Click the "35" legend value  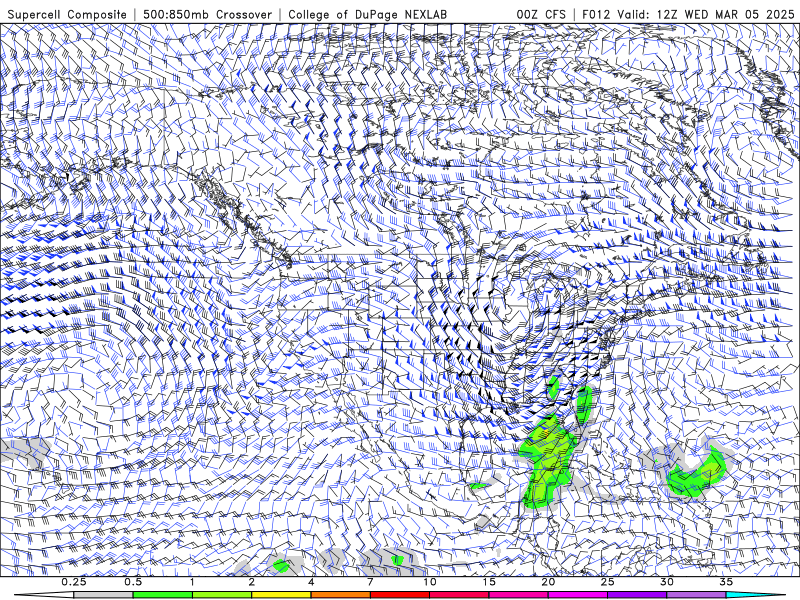pos(726,582)
